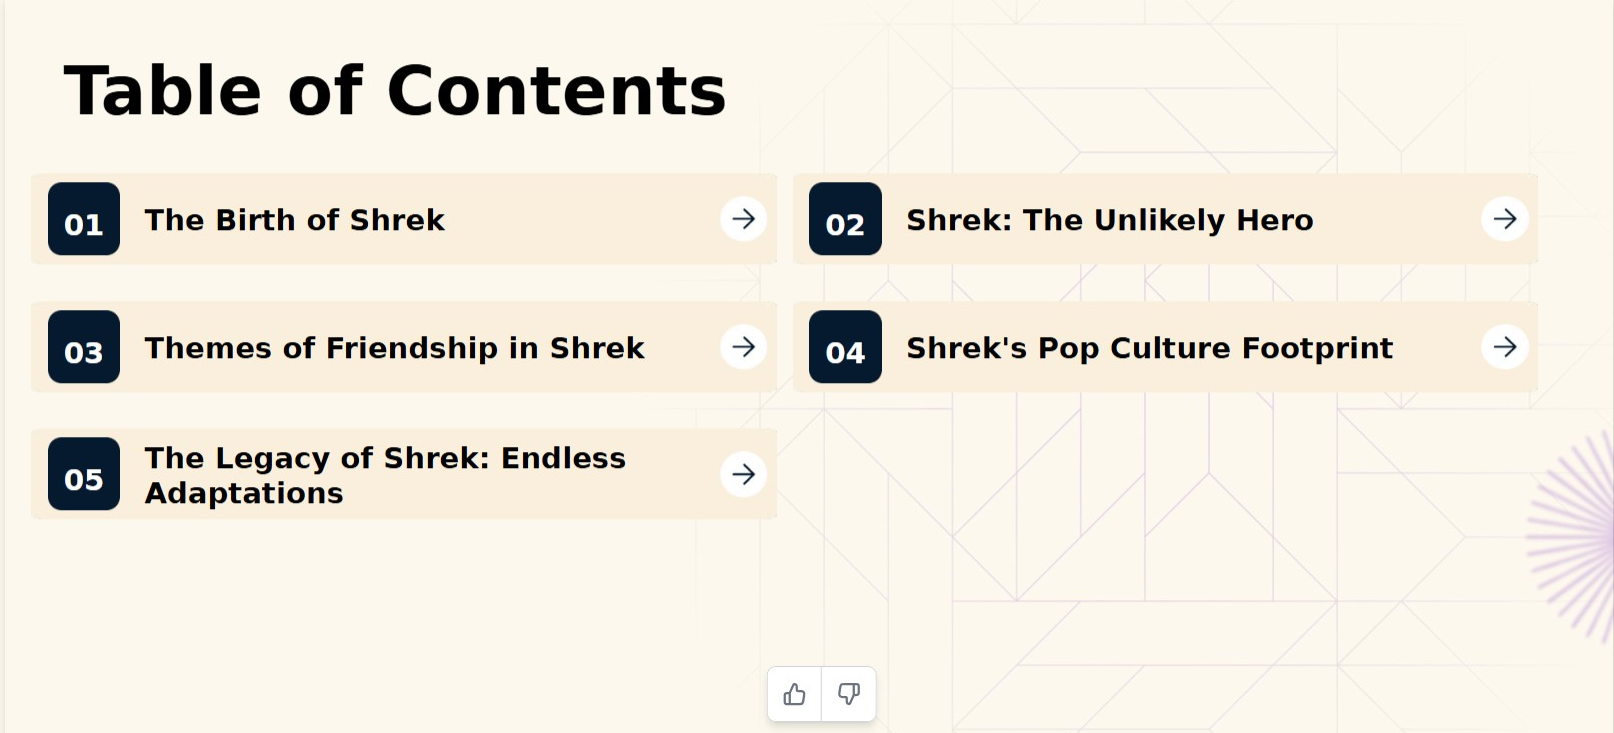Open The Birth of Shrek section
Viewport: 1614px width, 733px height.
tap(295, 220)
